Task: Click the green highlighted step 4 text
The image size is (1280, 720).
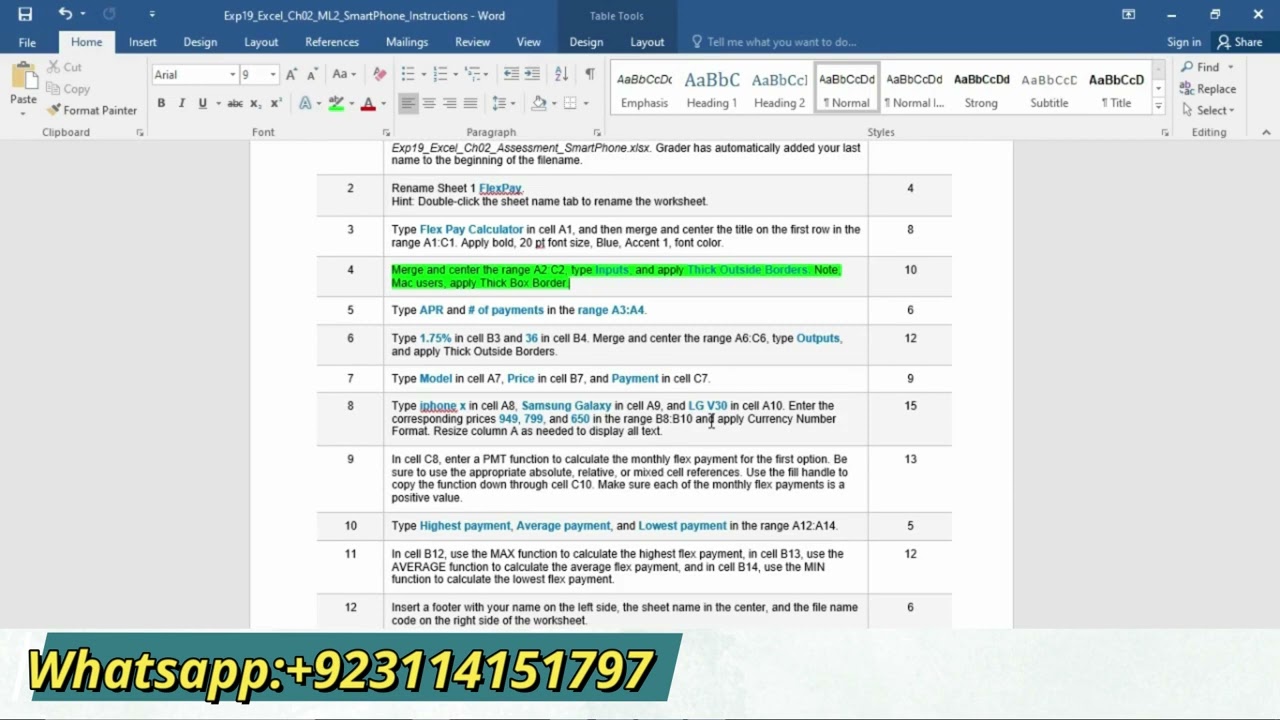Action: [x=616, y=276]
